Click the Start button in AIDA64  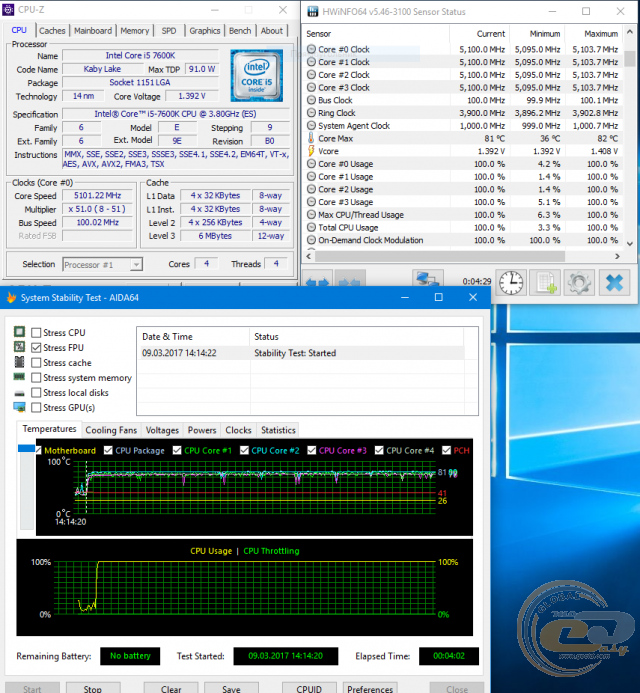coord(32,688)
